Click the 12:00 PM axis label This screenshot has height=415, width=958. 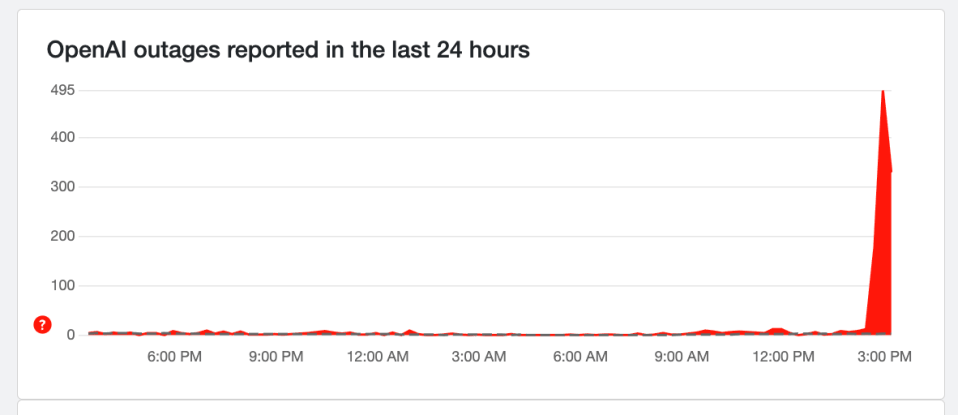tap(784, 356)
